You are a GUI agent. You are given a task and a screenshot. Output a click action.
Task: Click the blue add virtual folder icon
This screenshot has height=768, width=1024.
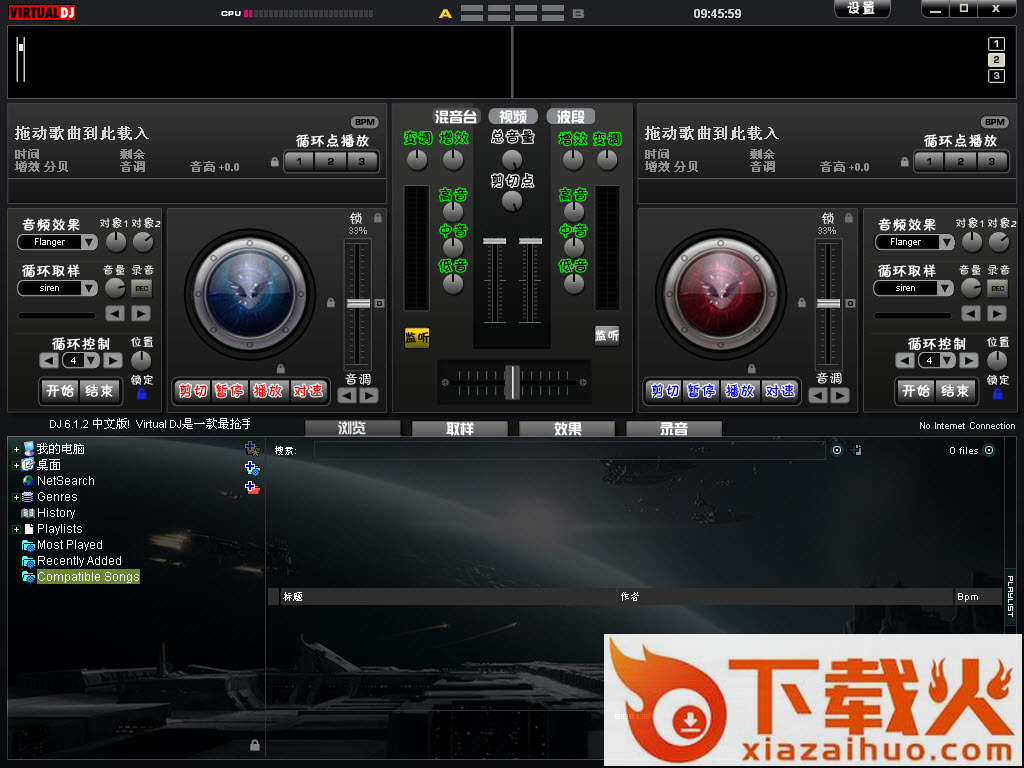252,468
